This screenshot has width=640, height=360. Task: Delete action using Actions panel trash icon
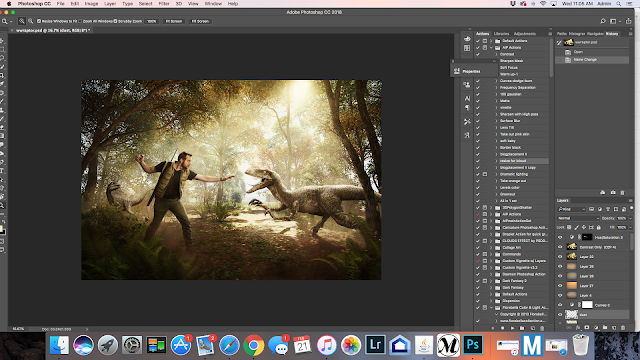click(x=542, y=328)
